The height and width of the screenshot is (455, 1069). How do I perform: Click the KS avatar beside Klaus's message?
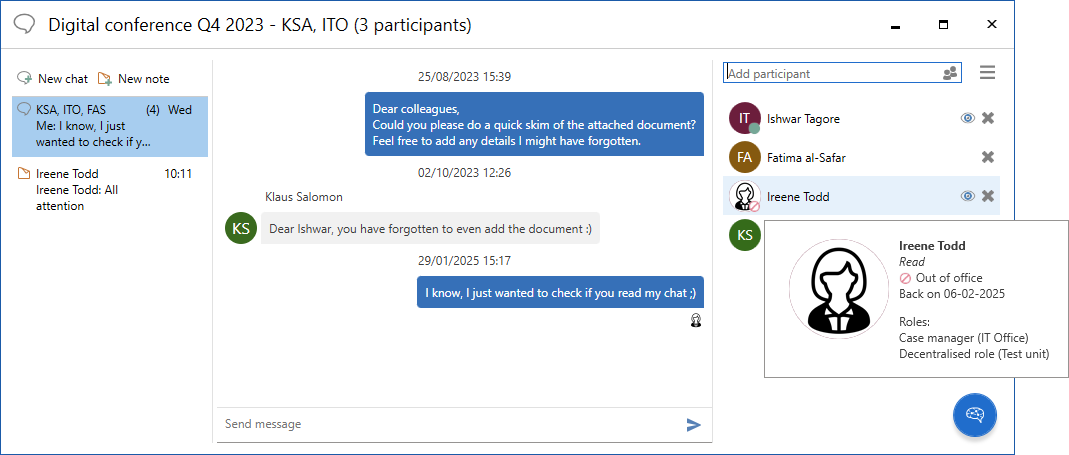241,228
